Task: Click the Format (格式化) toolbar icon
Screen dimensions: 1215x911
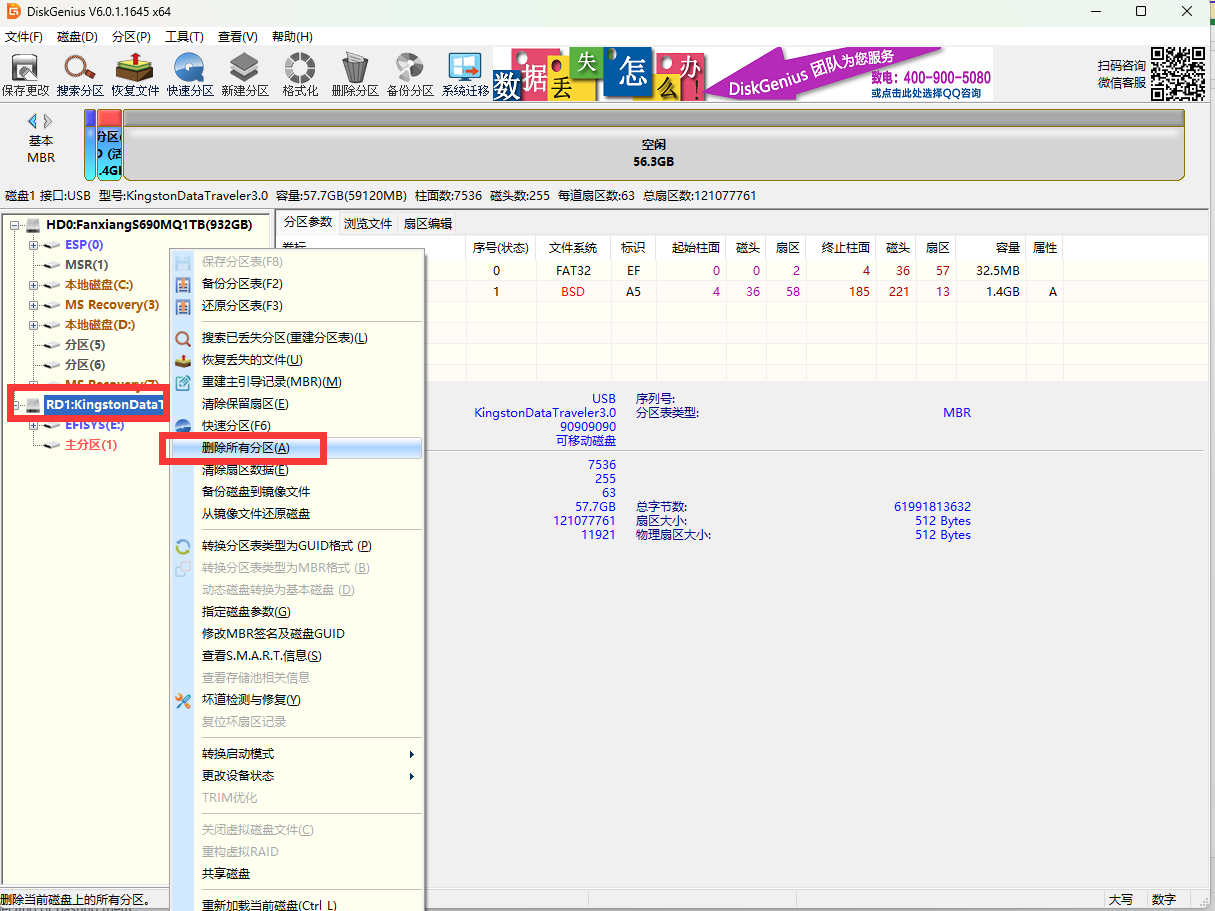Action: pyautogui.click(x=299, y=68)
